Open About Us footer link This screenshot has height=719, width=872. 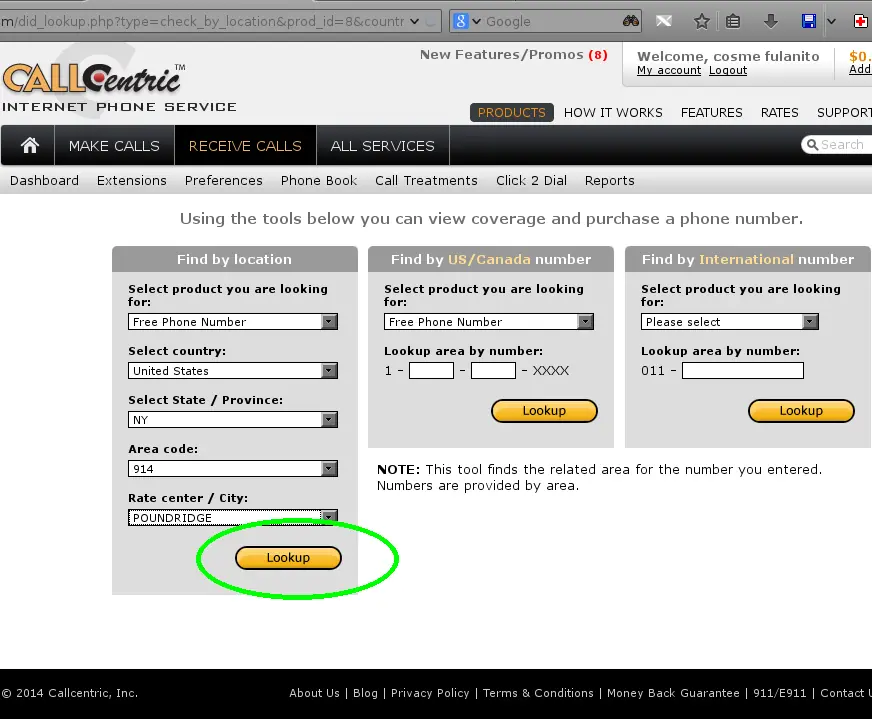click(x=314, y=693)
